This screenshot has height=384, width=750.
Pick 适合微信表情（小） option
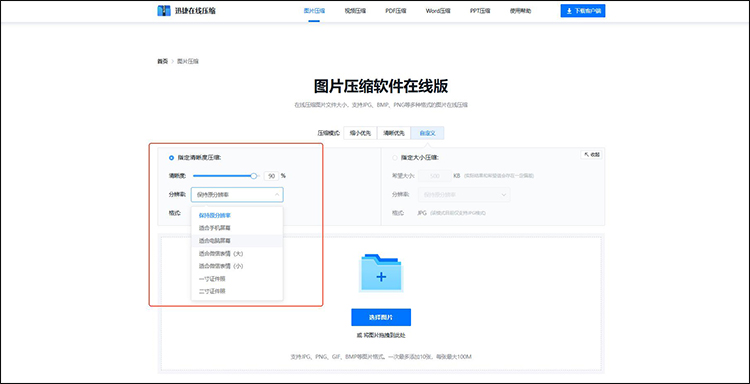tap(237, 265)
